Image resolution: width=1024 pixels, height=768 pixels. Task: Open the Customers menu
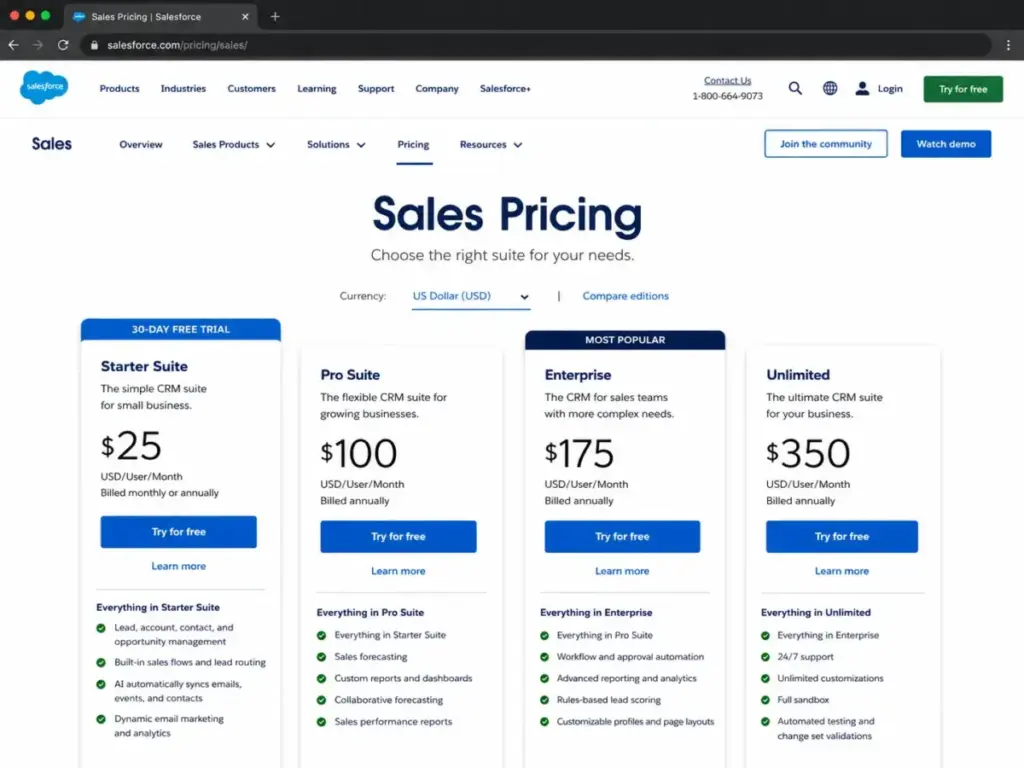251,88
